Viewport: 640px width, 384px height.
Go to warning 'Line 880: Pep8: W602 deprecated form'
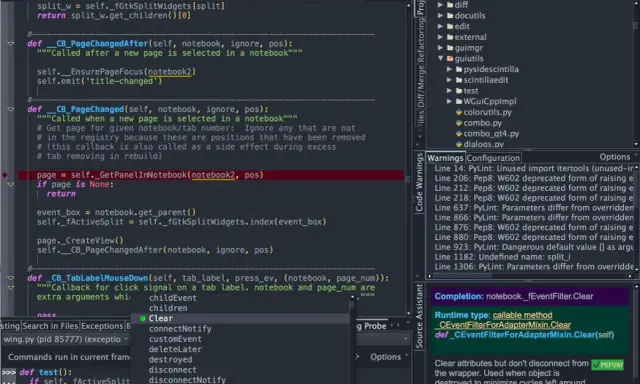533,237
